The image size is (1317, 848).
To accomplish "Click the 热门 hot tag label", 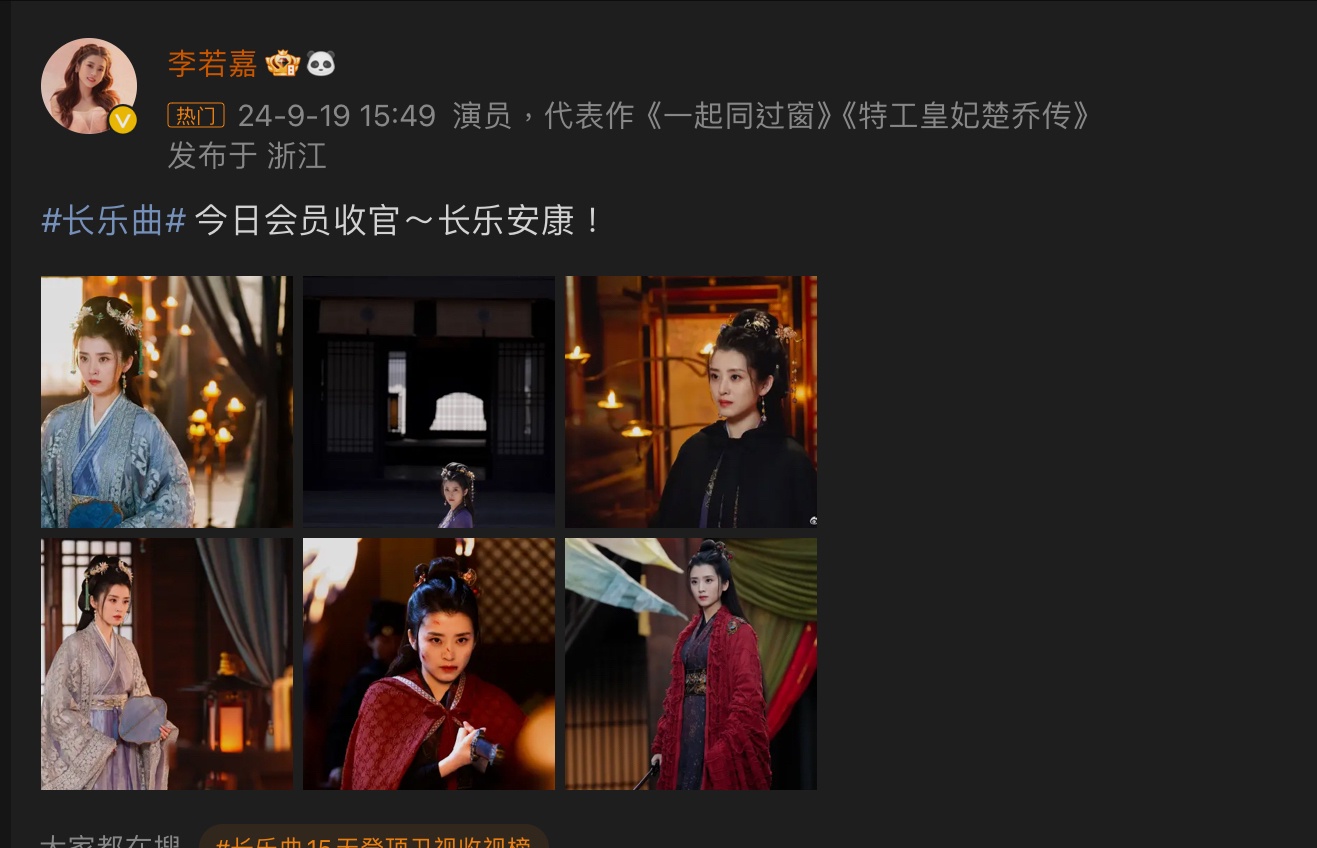I will coord(196,115).
